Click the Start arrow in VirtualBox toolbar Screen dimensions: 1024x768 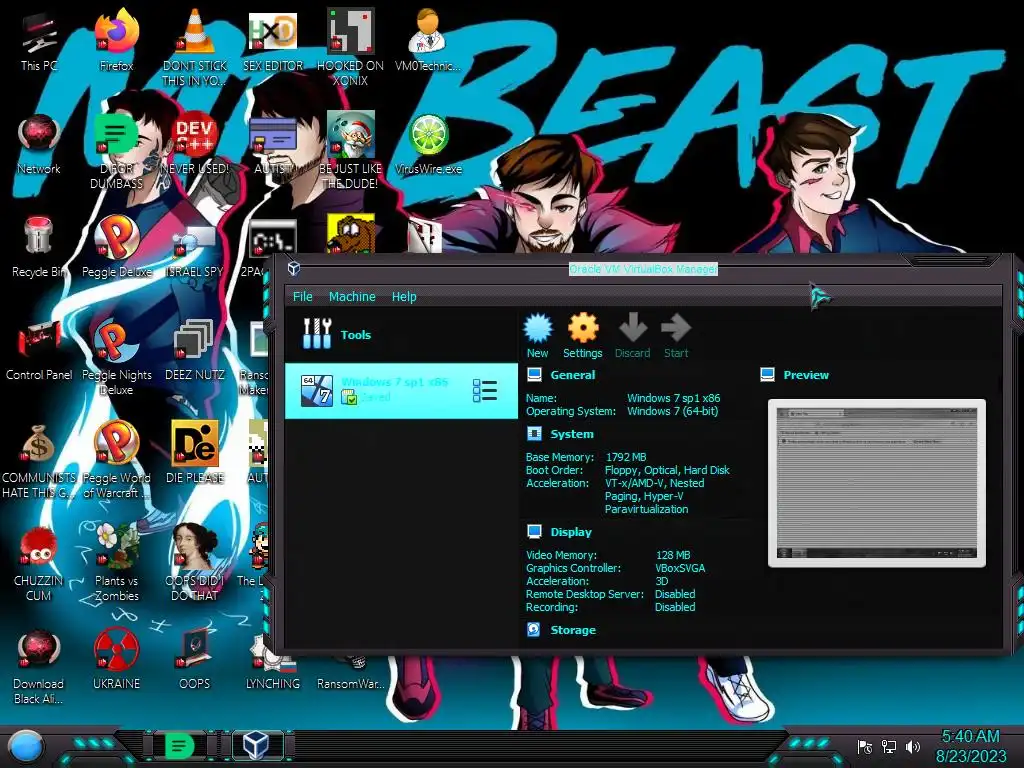[676, 336]
